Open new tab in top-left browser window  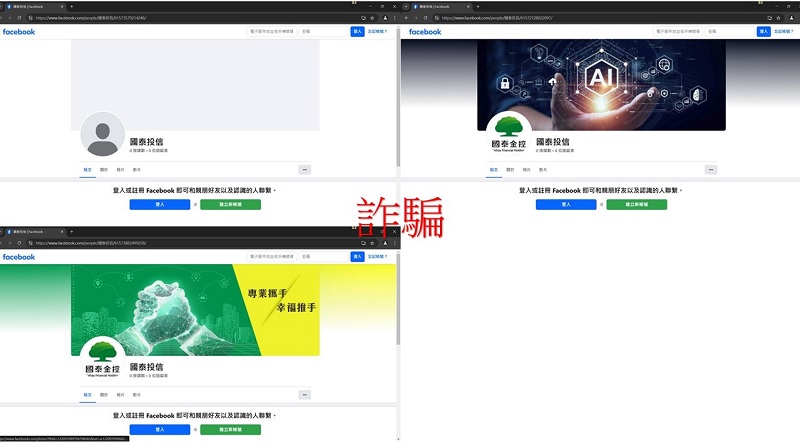(71, 7)
